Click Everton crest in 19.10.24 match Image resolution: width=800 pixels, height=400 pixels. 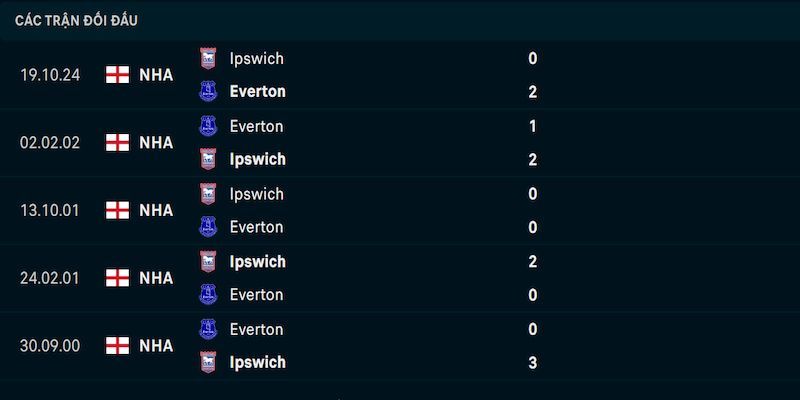coord(208,91)
